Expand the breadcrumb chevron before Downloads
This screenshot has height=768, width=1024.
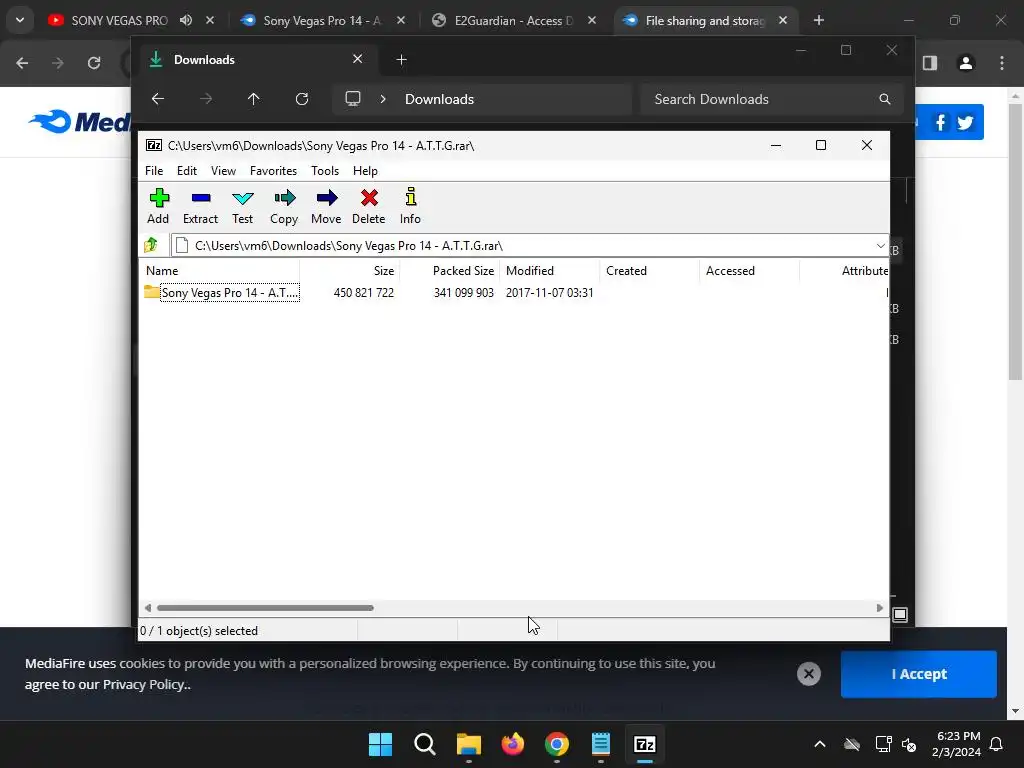[383, 99]
